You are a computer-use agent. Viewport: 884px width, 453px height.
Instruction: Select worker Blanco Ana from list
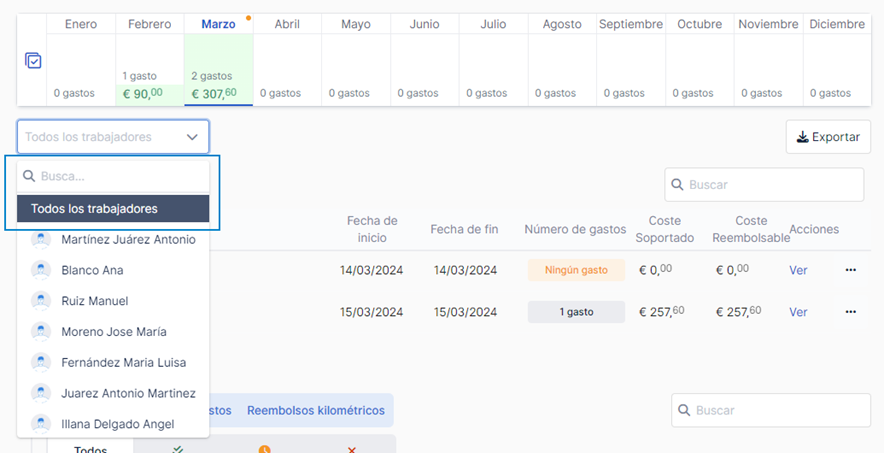click(113, 270)
